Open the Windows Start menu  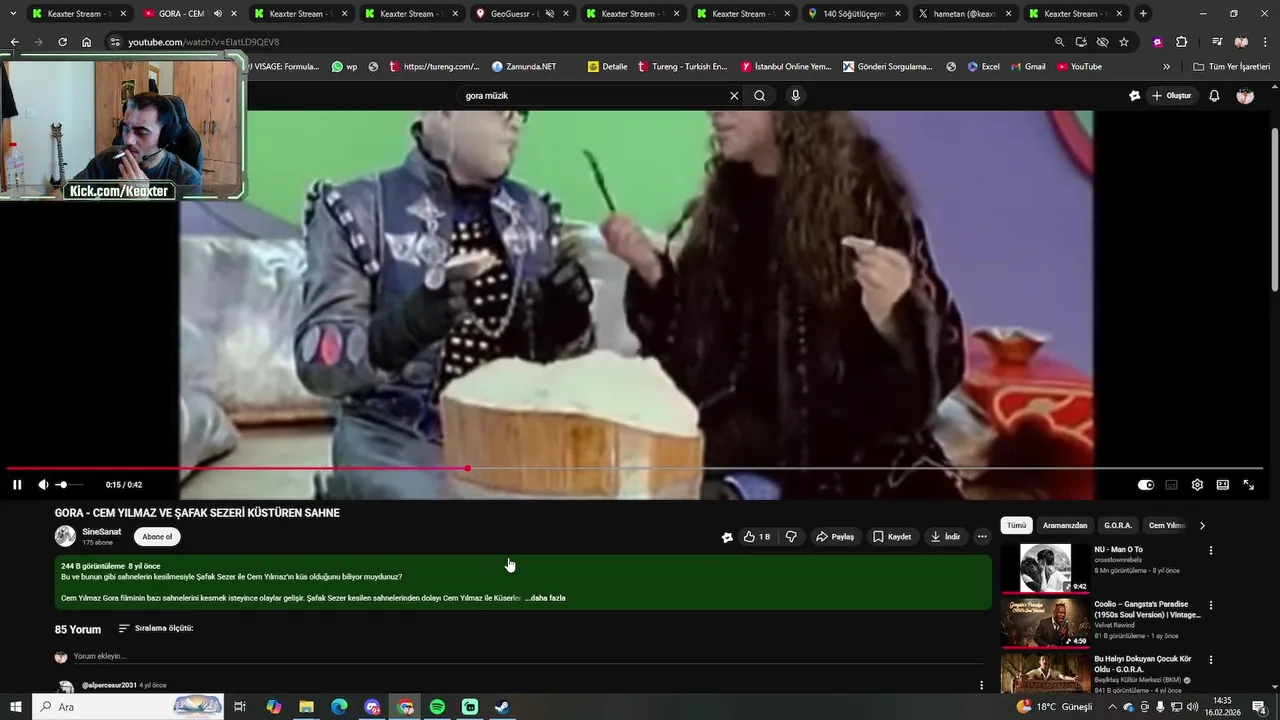pyautogui.click(x=16, y=707)
